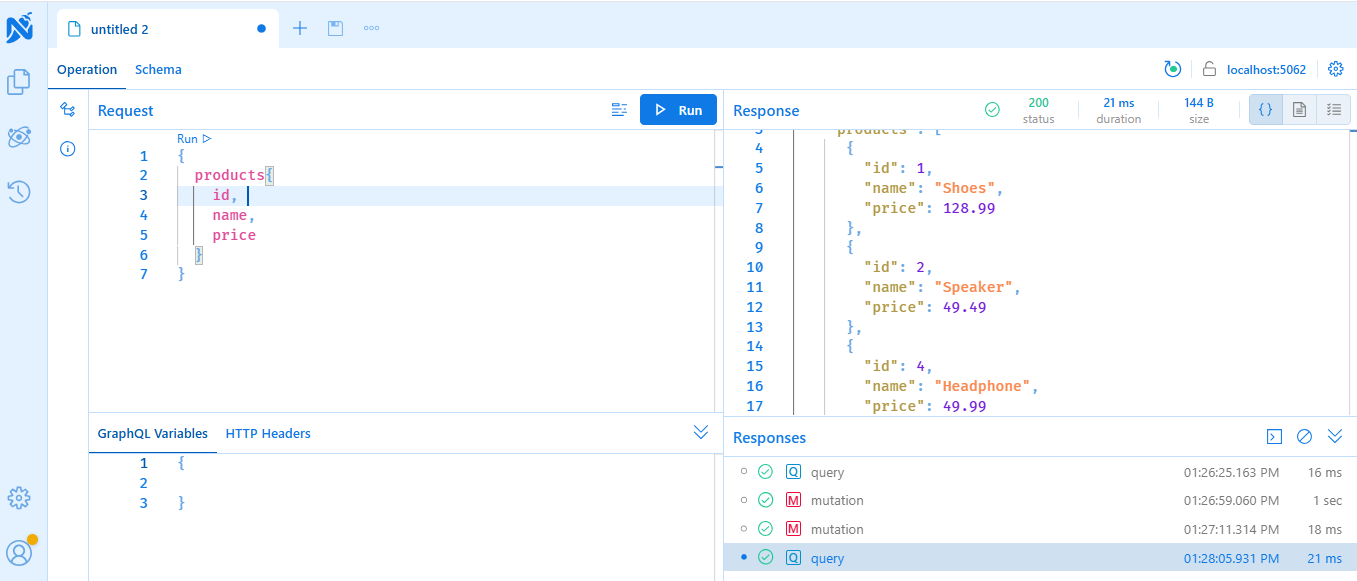The image size is (1357, 581).
Task: Open the Settings gear in left sidebar
Action: click(19, 497)
